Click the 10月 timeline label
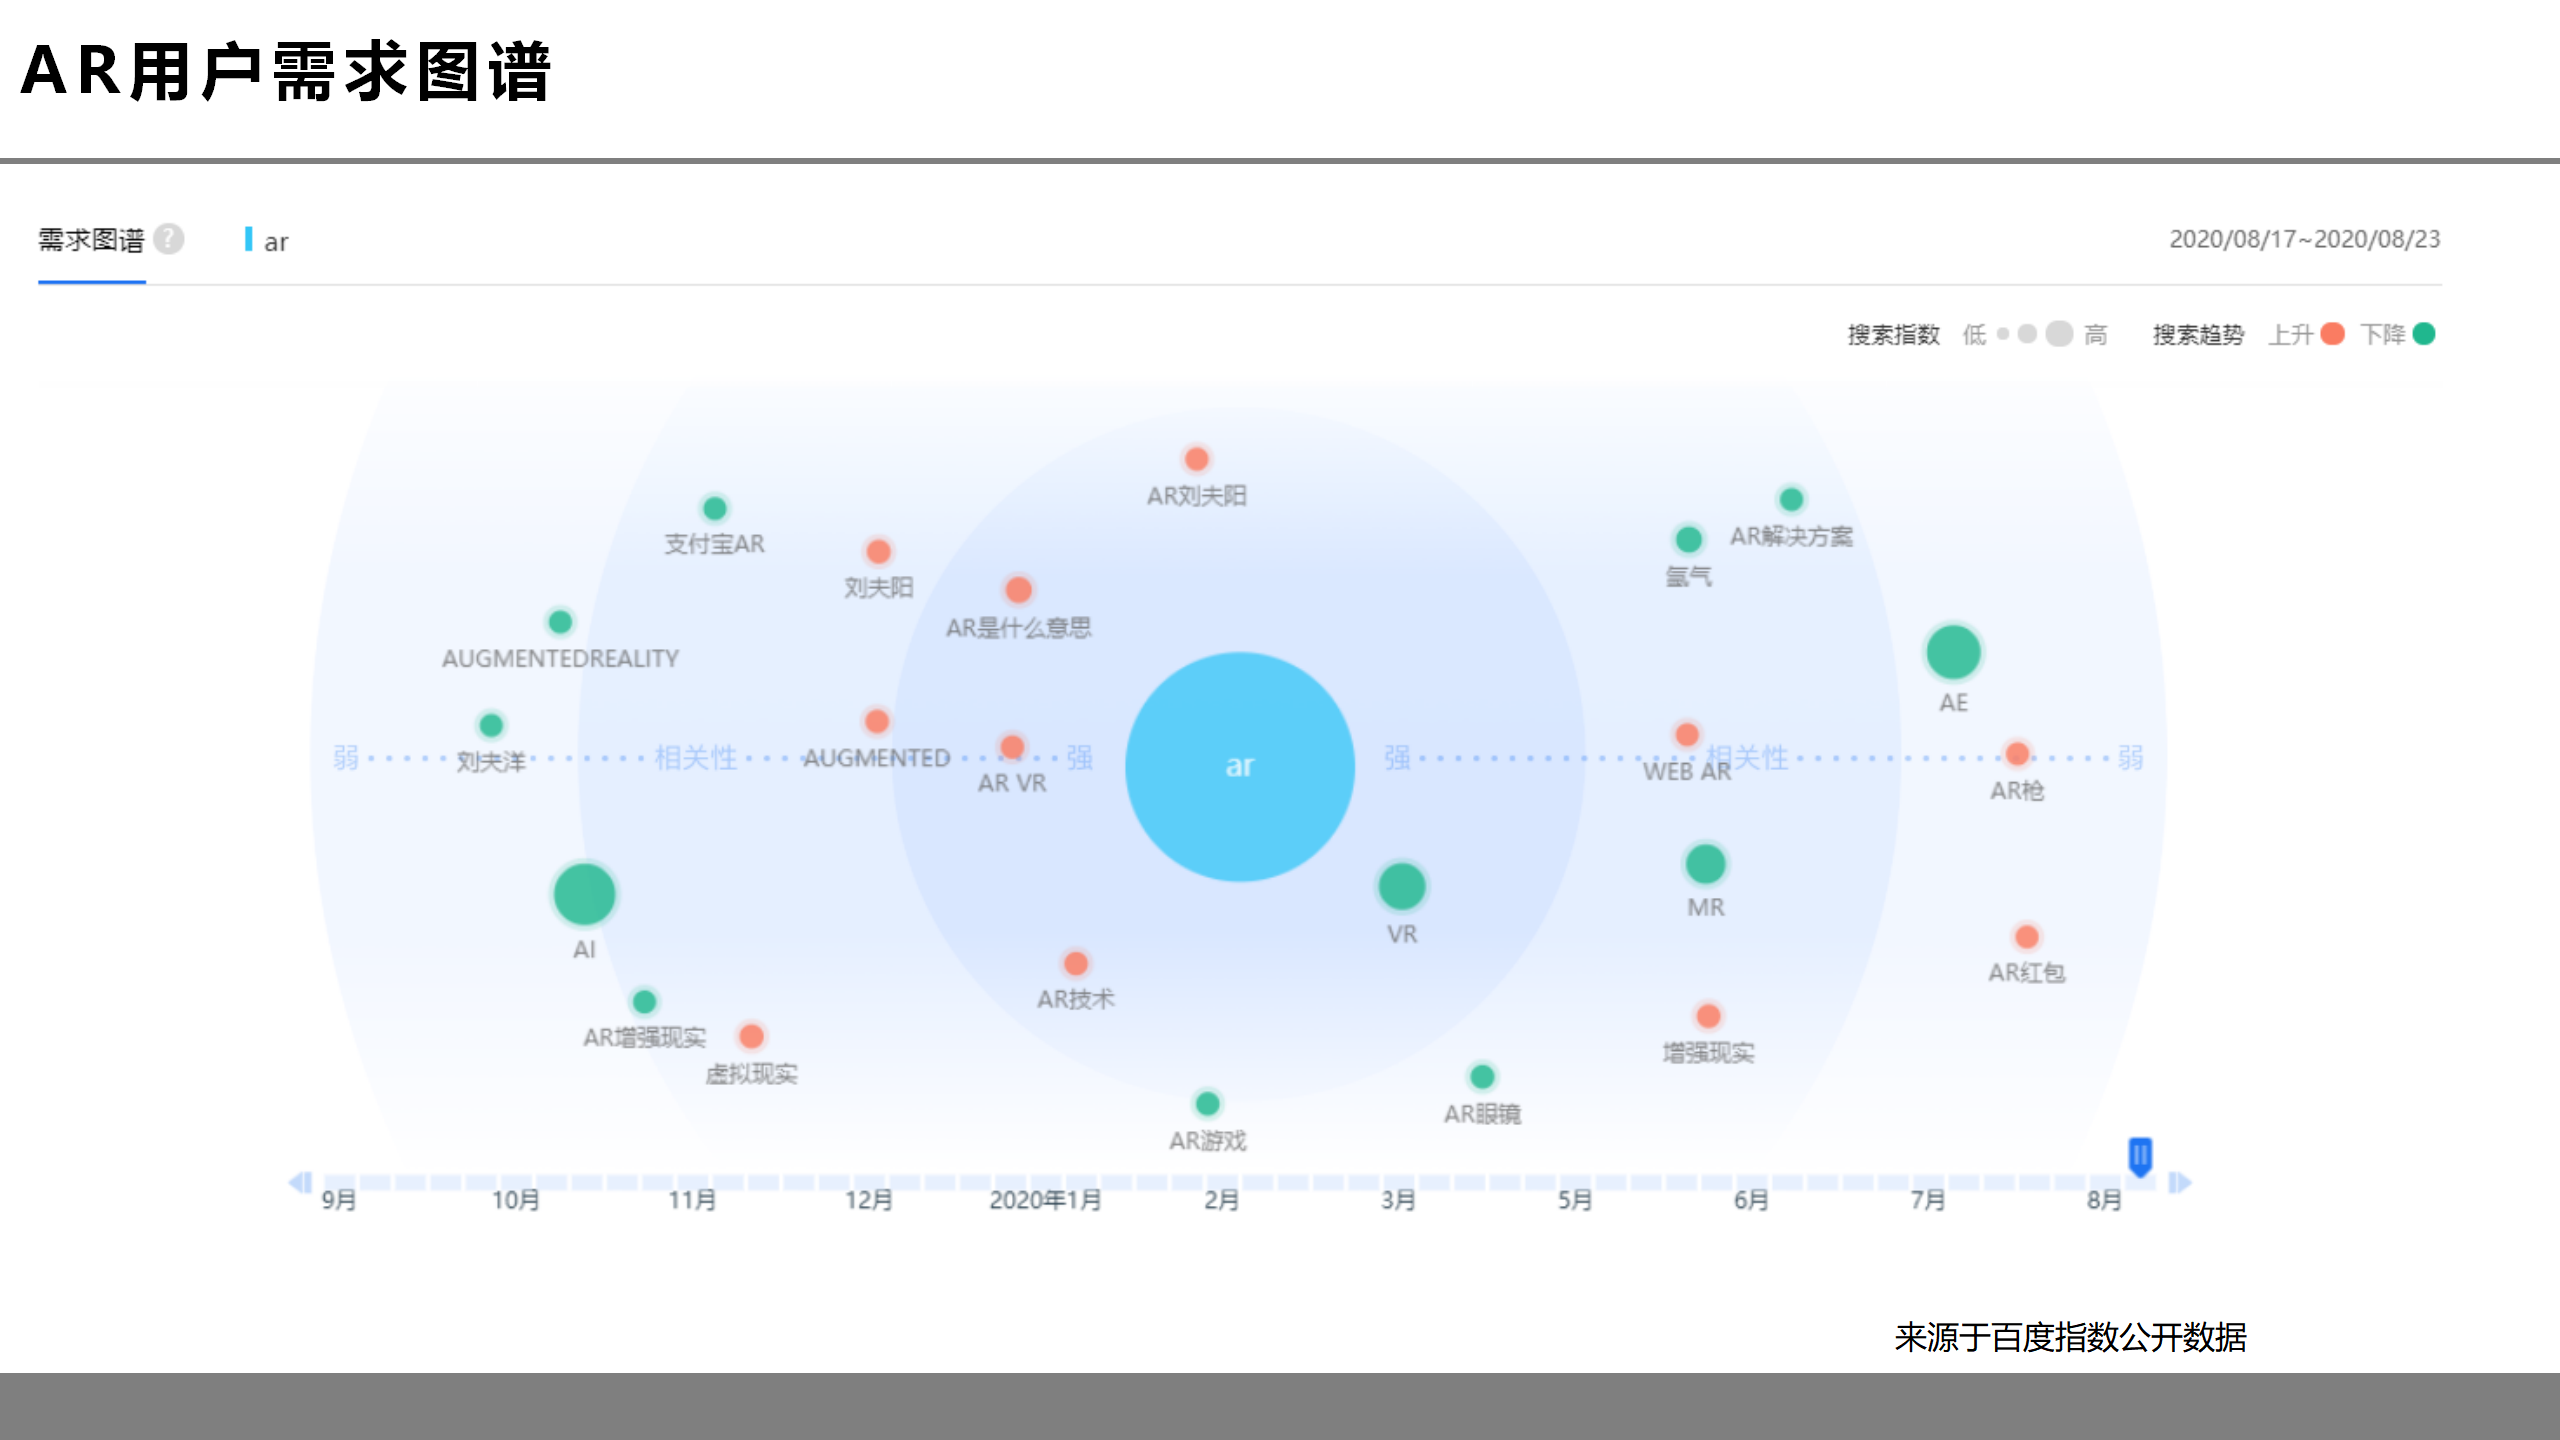Viewport: 2560px width, 1440px height. click(x=516, y=1200)
